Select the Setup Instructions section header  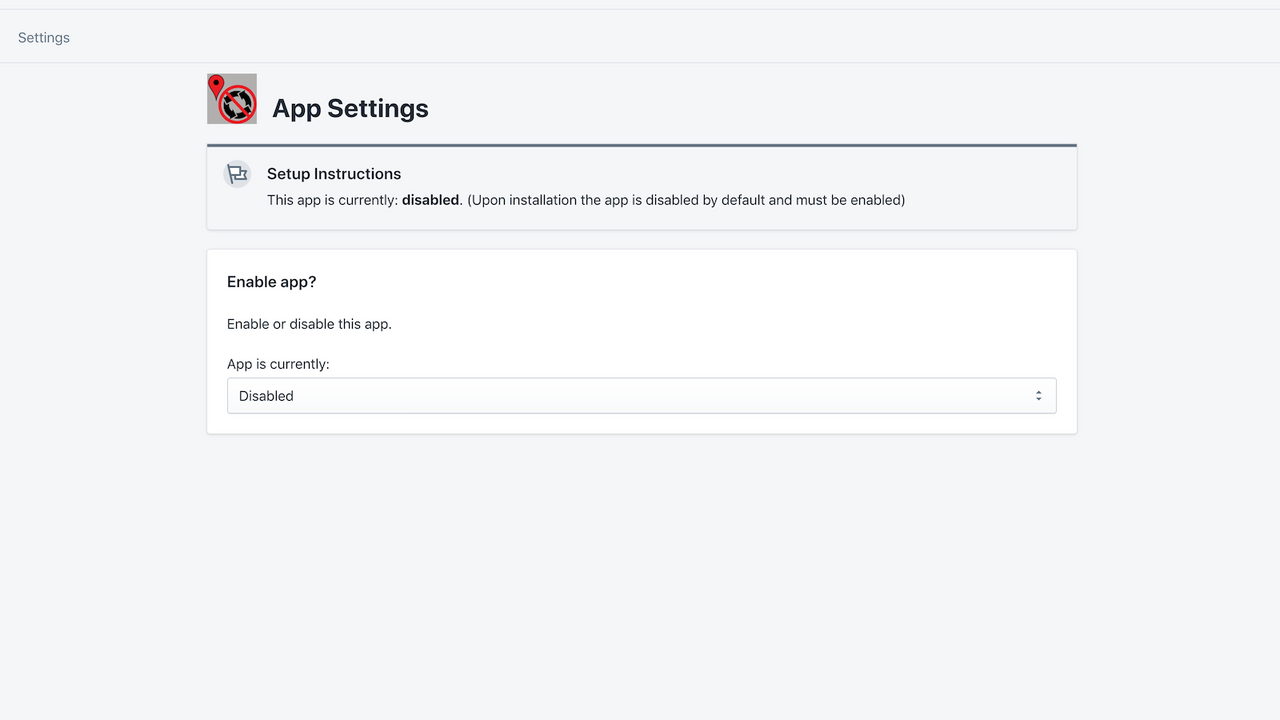tap(334, 173)
